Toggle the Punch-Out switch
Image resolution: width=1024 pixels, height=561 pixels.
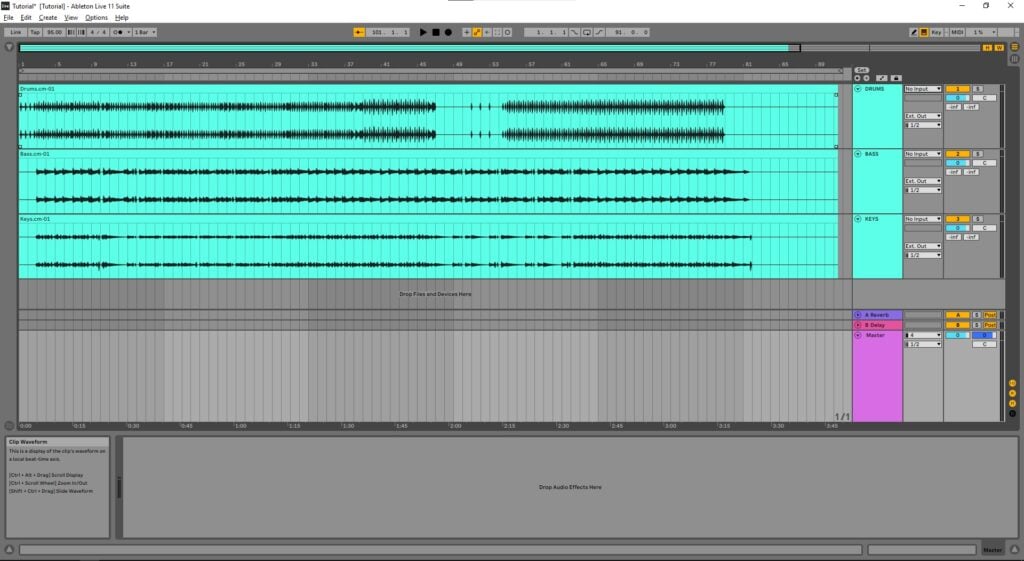[x=599, y=32]
